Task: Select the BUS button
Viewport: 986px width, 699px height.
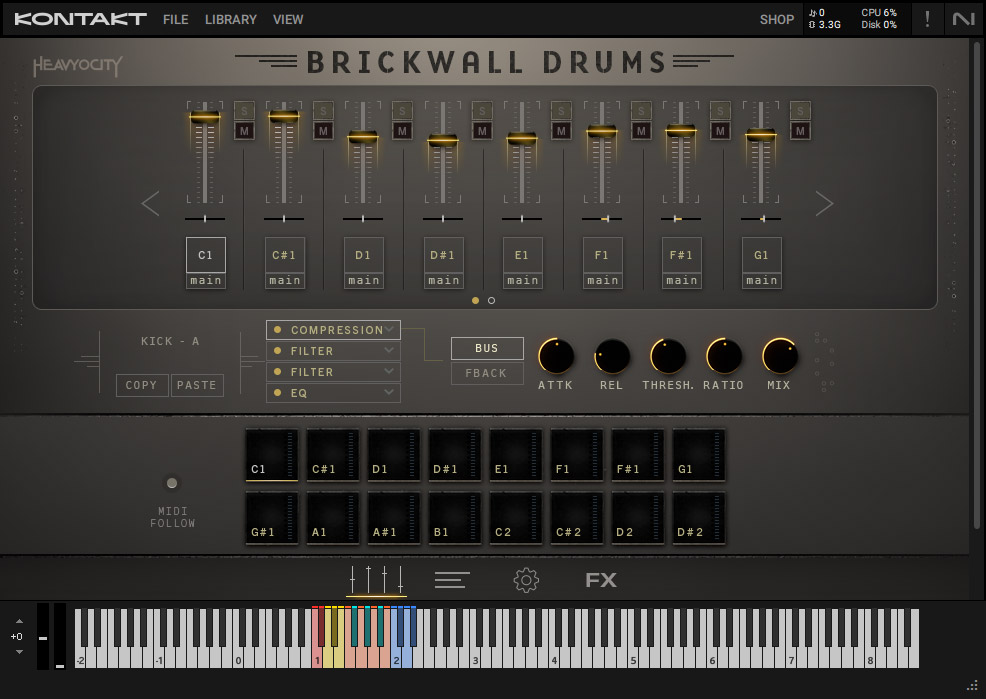Action: [x=487, y=348]
